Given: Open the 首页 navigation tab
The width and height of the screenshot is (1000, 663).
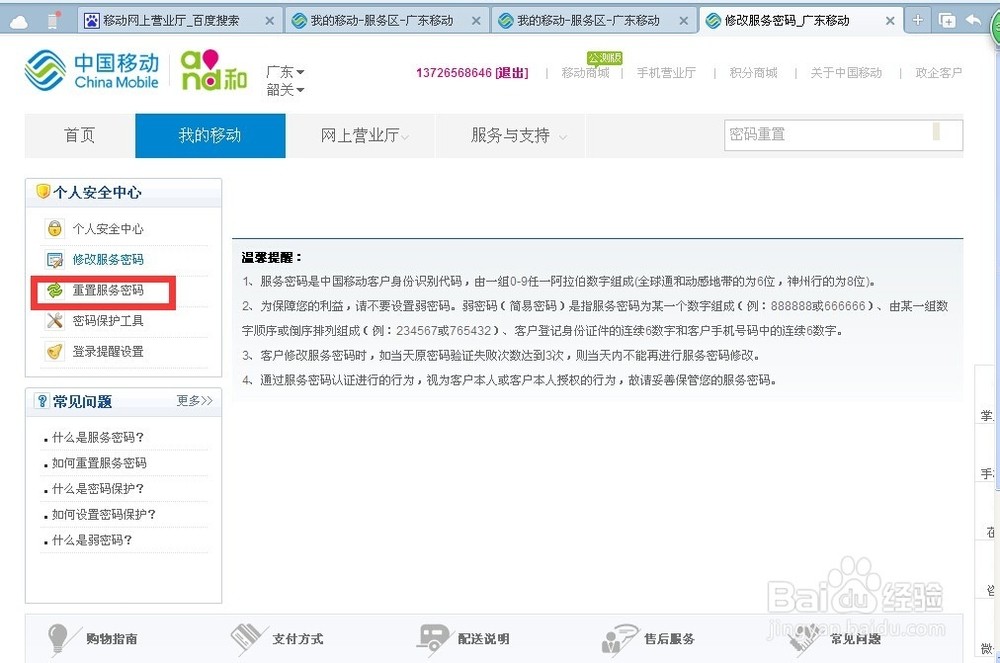Looking at the screenshot, I should point(80,136).
